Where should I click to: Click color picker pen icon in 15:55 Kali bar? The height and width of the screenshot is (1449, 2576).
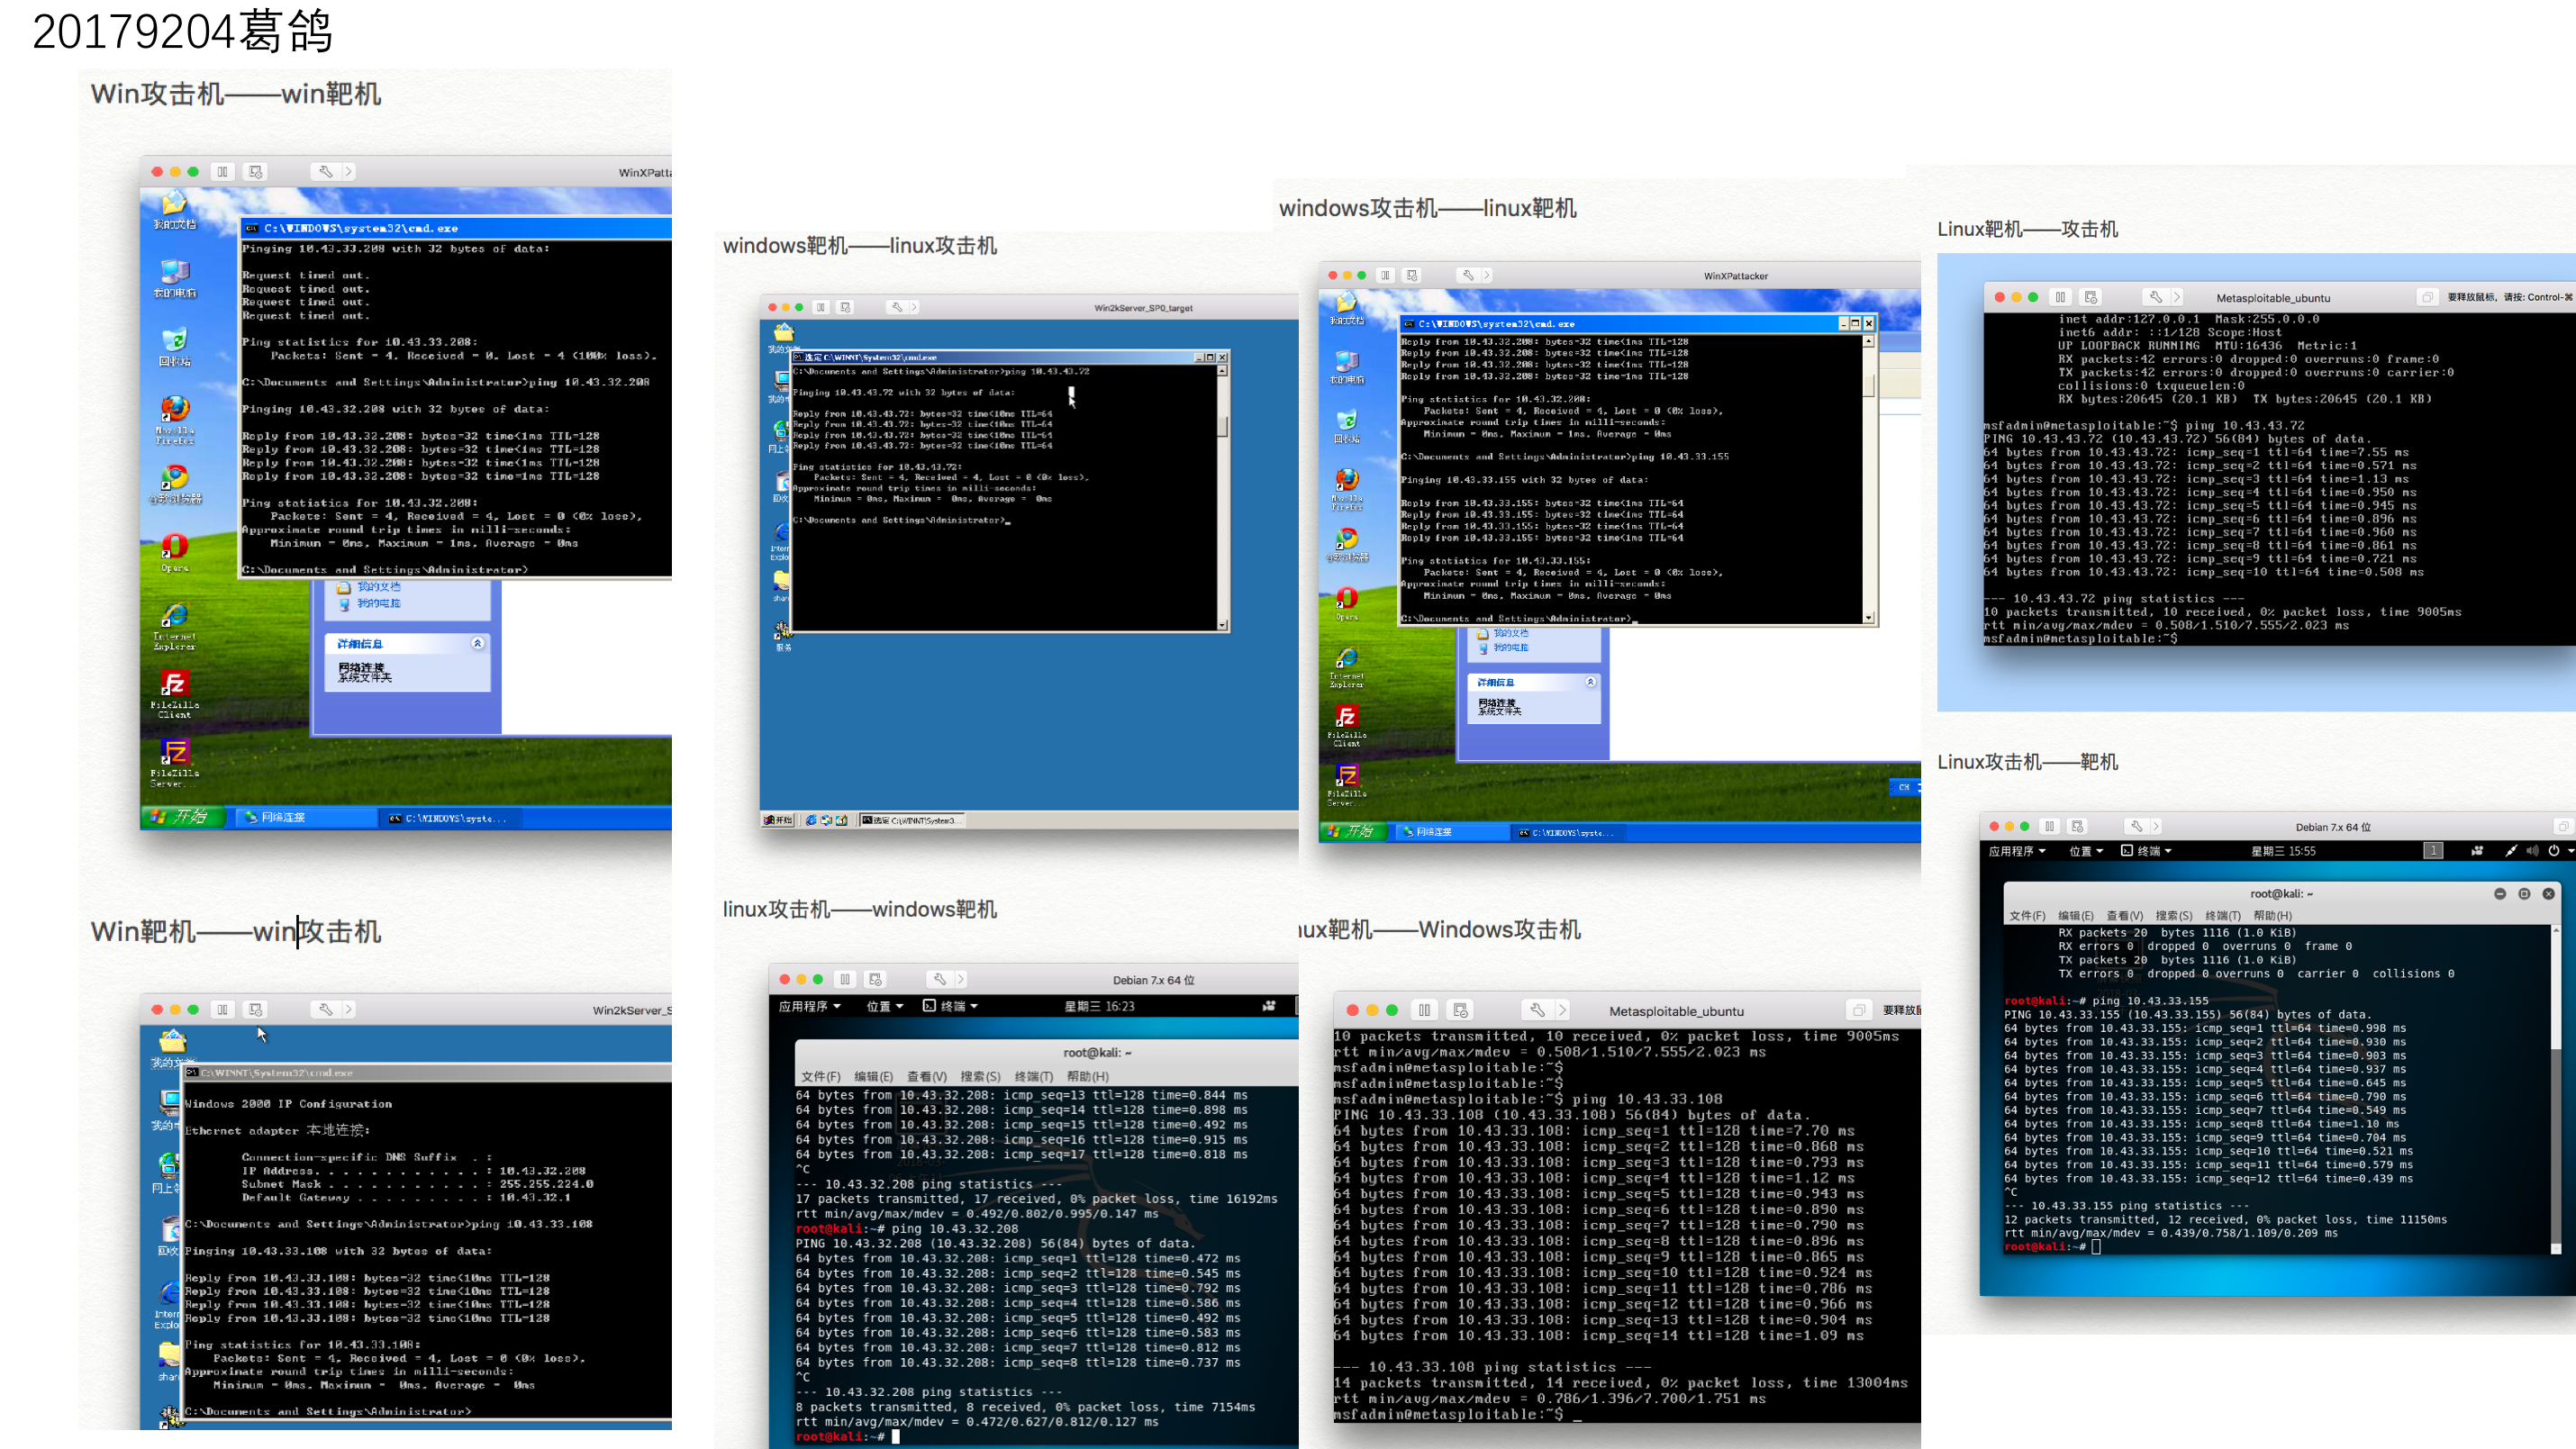coord(2510,851)
